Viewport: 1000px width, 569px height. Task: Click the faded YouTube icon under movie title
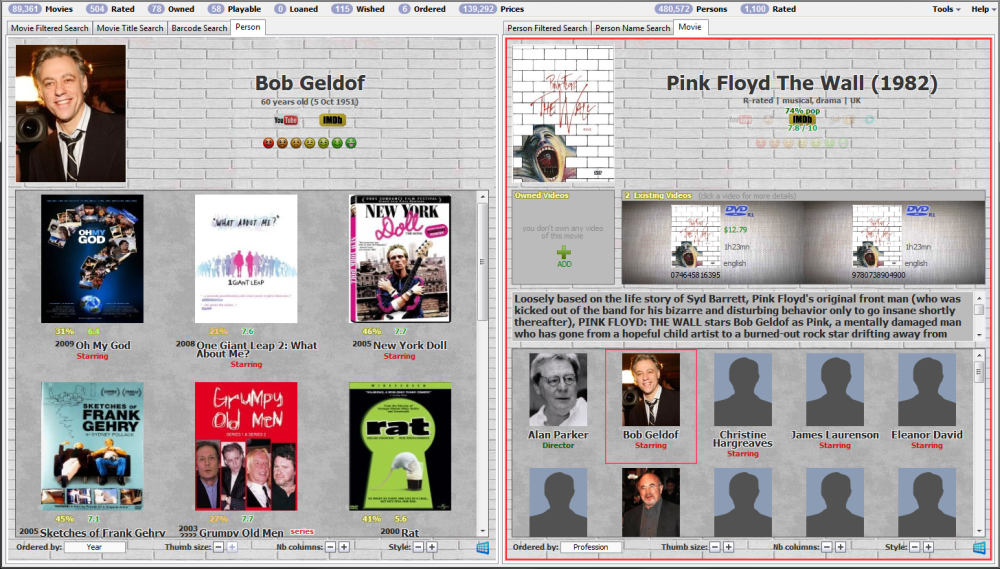741,119
